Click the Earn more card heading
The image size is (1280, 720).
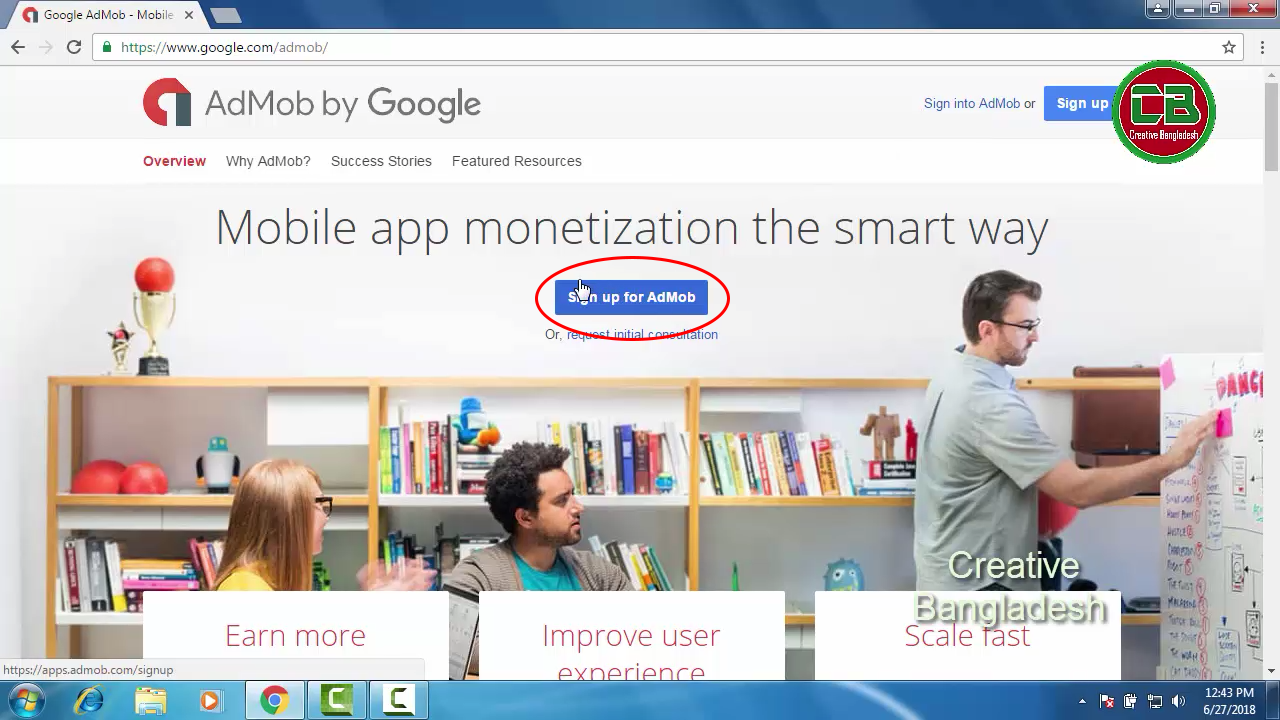pos(295,635)
